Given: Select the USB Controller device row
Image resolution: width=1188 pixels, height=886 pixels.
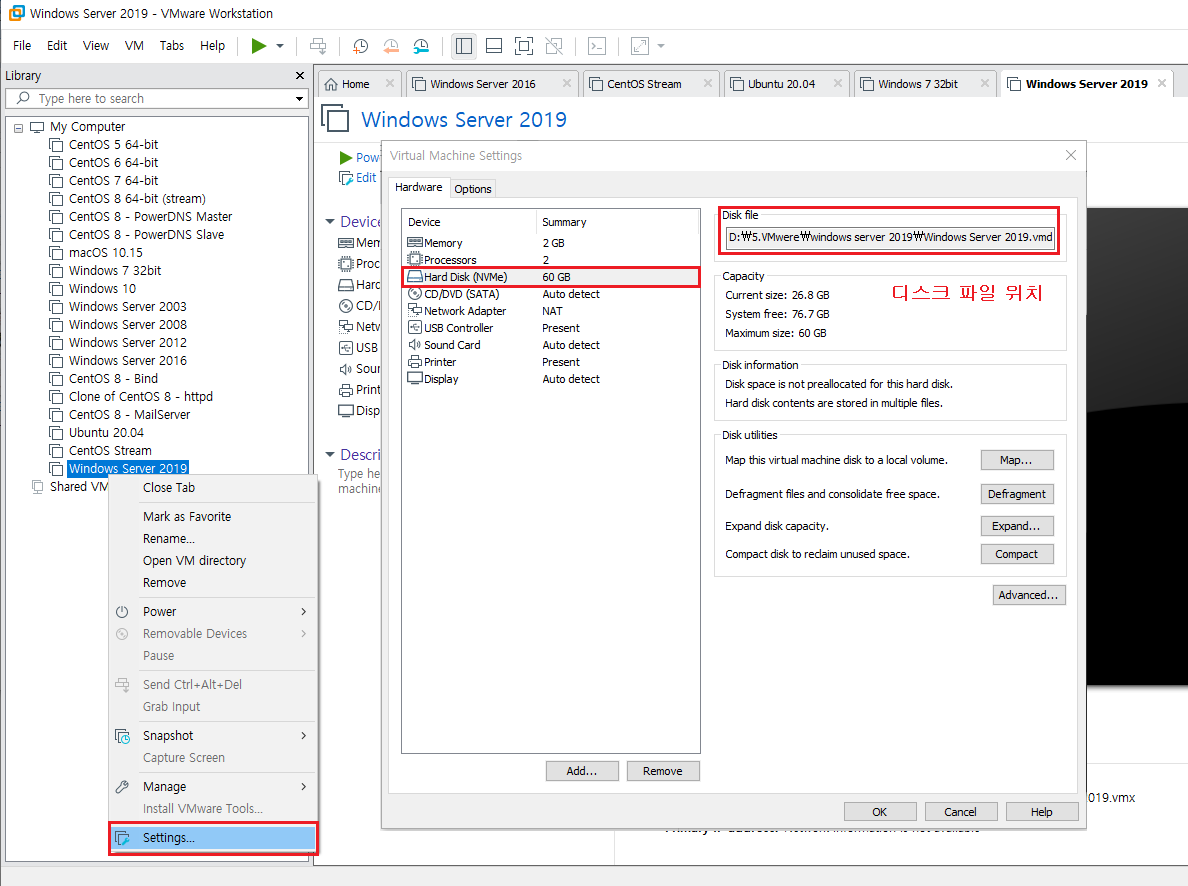Looking at the screenshot, I should 551,328.
